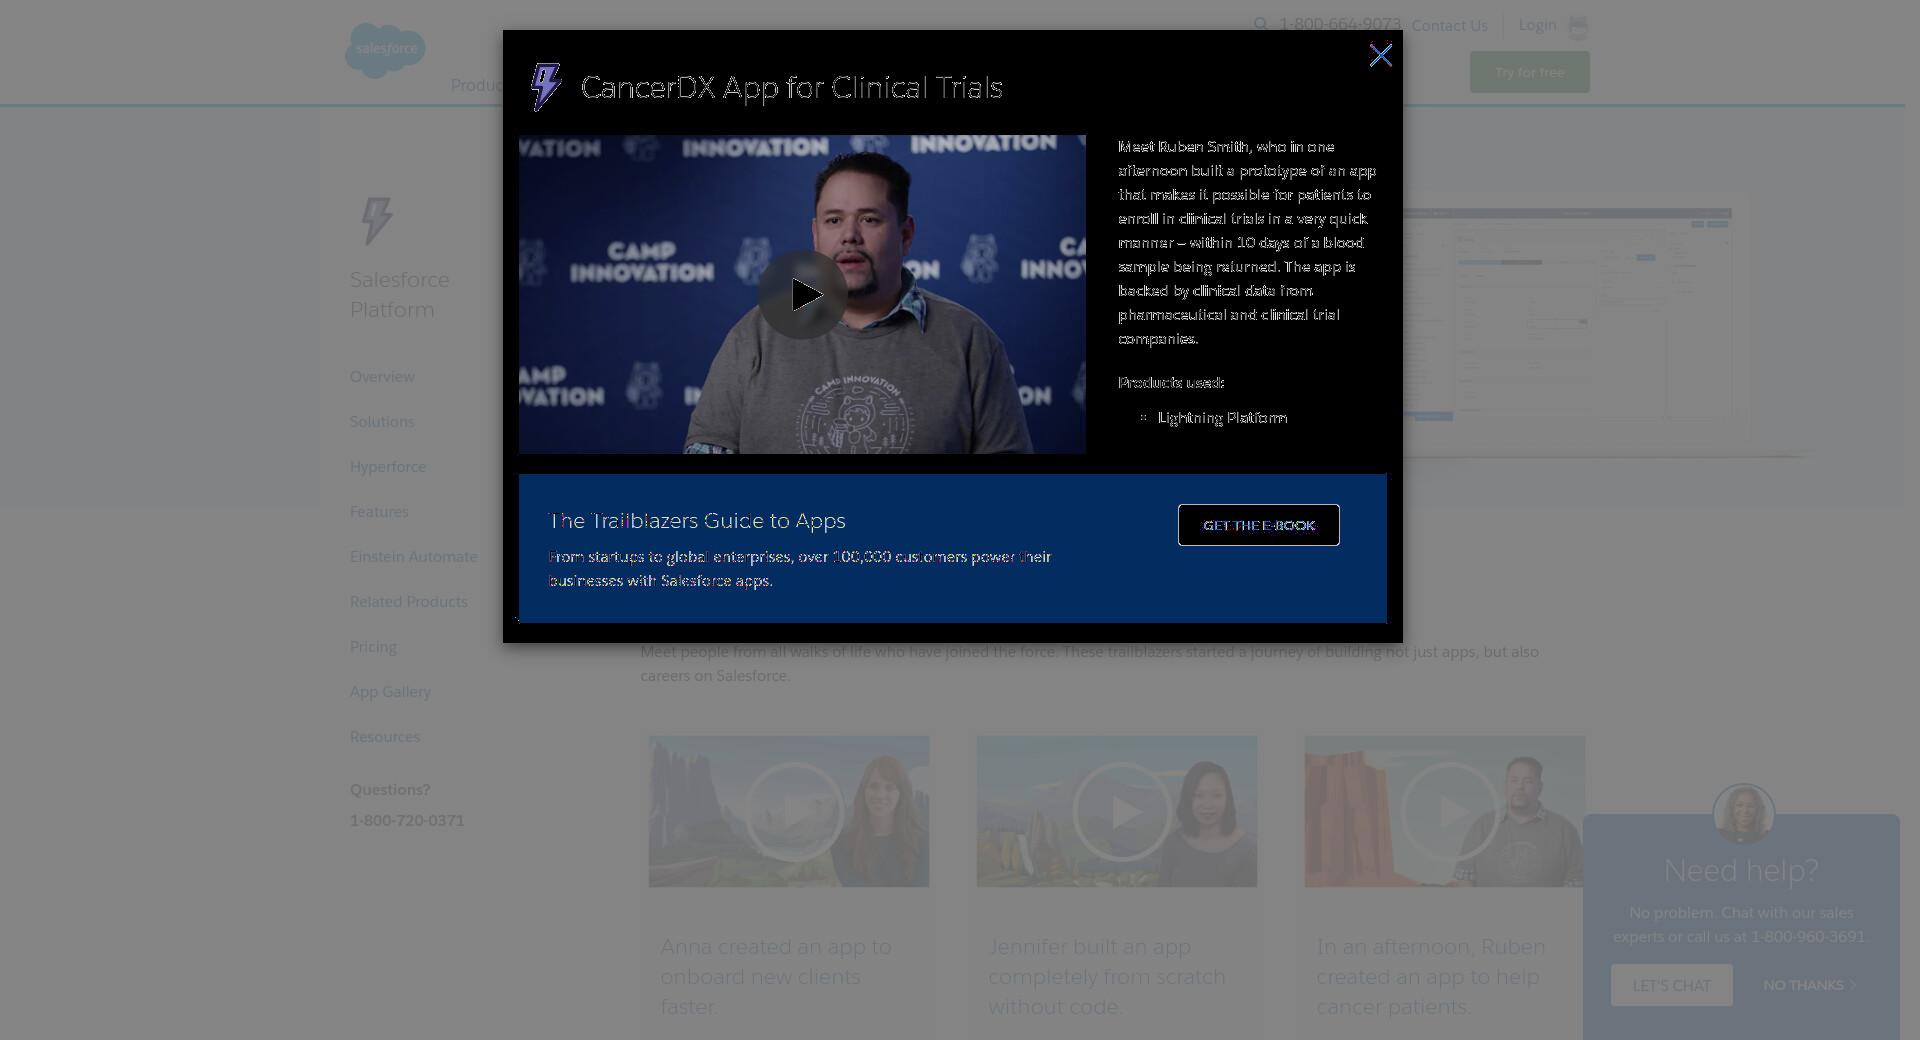This screenshot has width=1920, height=1040.
Task: Click the user avatar icon next to Login
Action: point(1577,27)
